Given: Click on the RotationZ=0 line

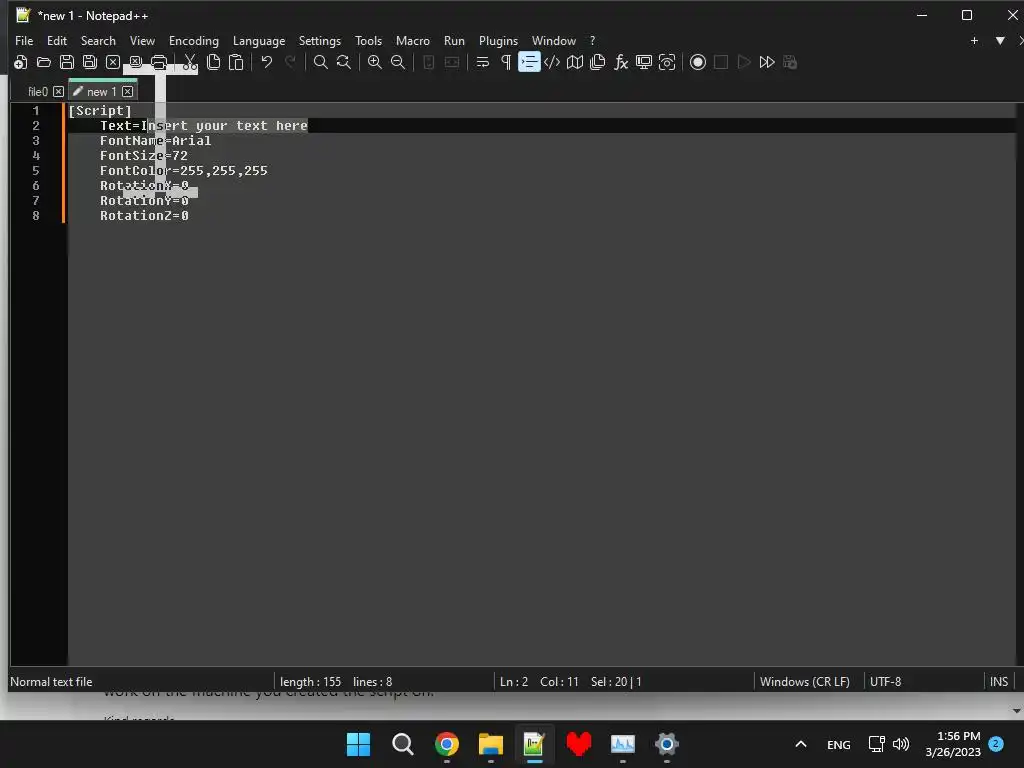Looking at the screenshot, I should [x=144, y=216].
